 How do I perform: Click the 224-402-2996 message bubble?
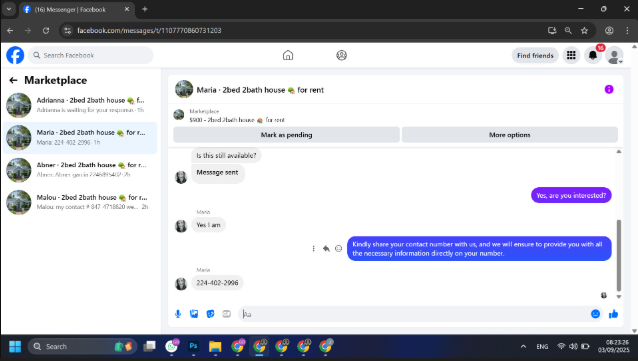217,283
